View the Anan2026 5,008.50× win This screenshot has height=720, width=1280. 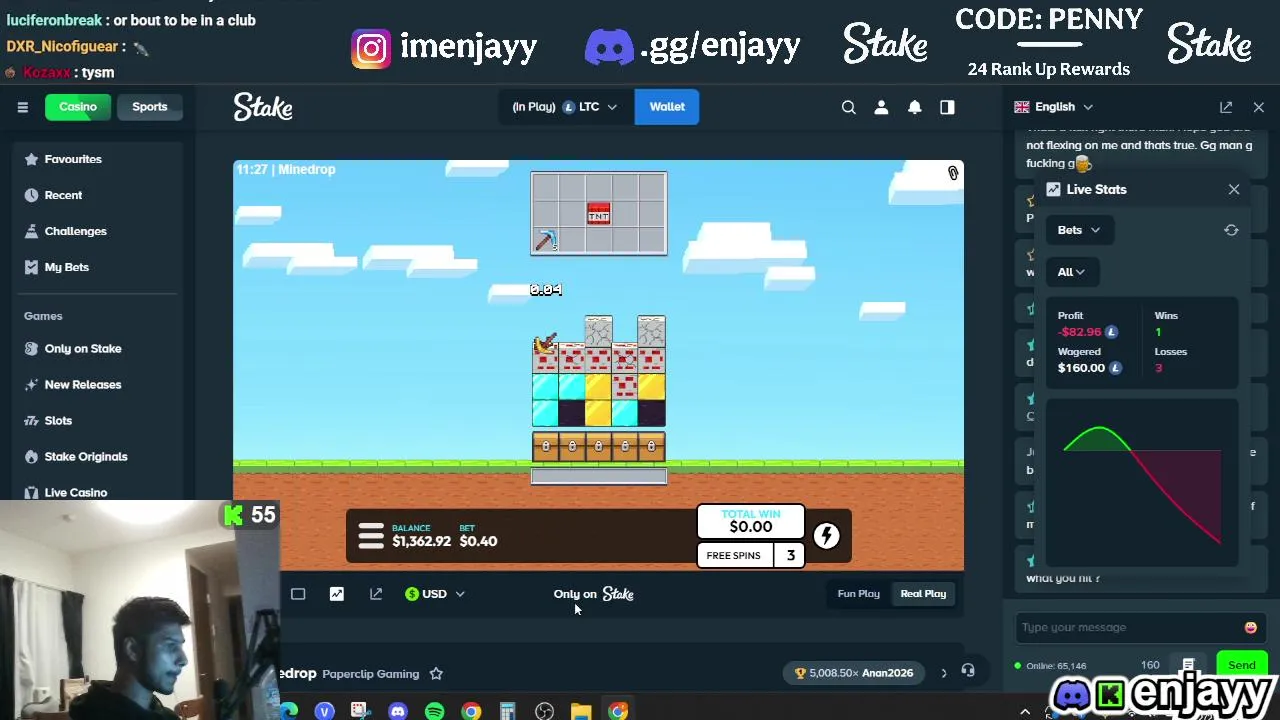tap(854, 673)
